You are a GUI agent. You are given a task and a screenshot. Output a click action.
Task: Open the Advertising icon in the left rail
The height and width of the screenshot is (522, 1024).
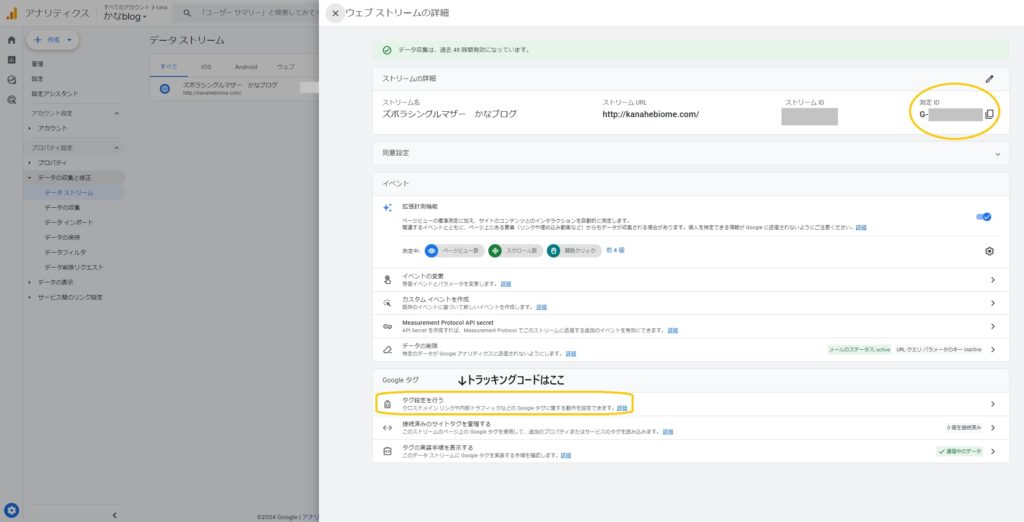pos(11,100)
